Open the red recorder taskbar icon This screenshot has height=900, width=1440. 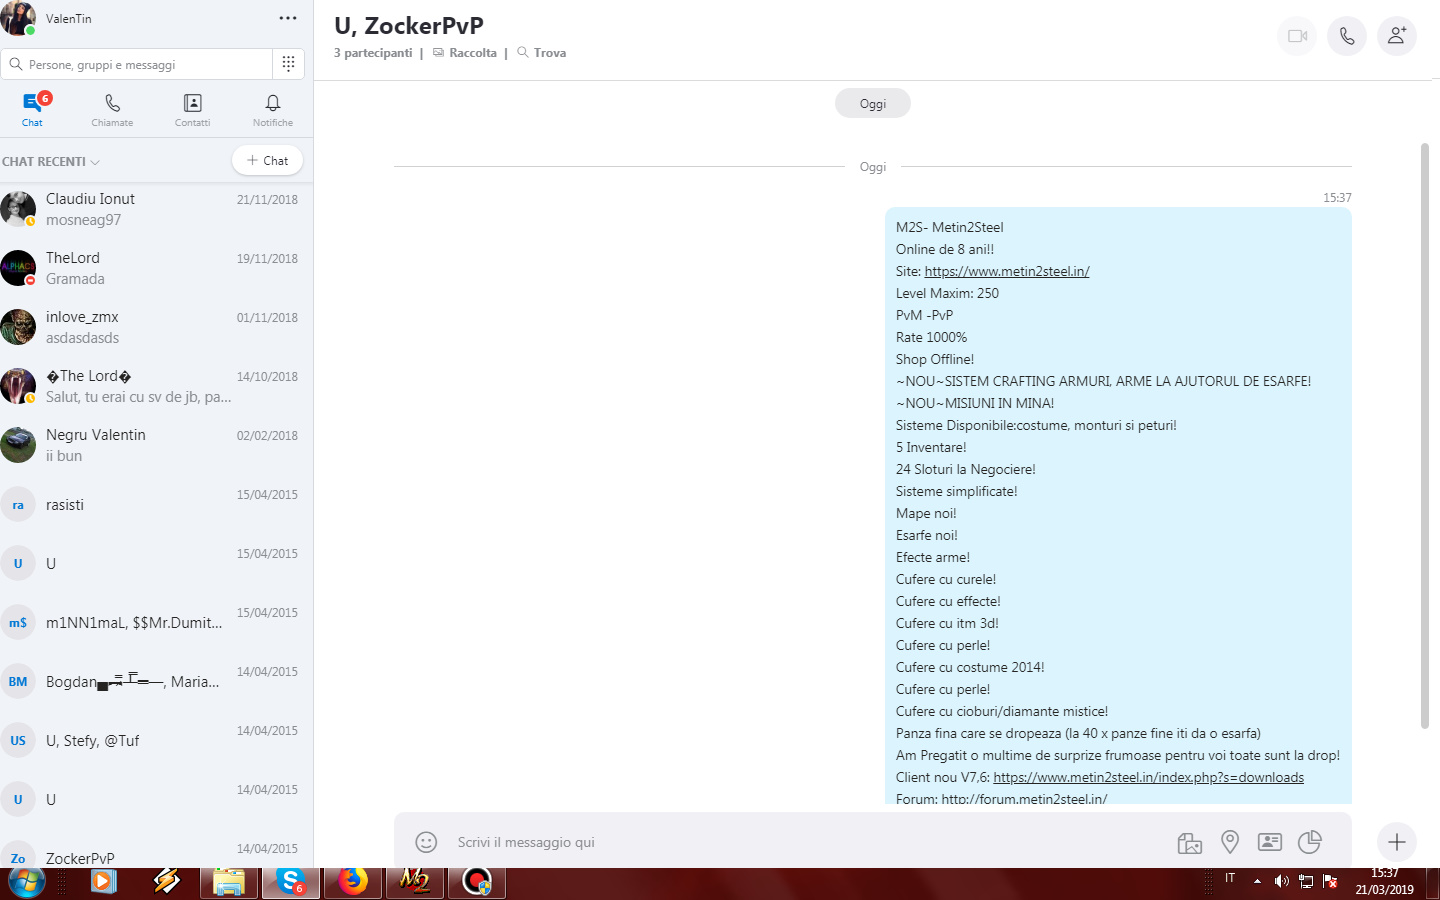pyautogui.click(x=477, y=883)
